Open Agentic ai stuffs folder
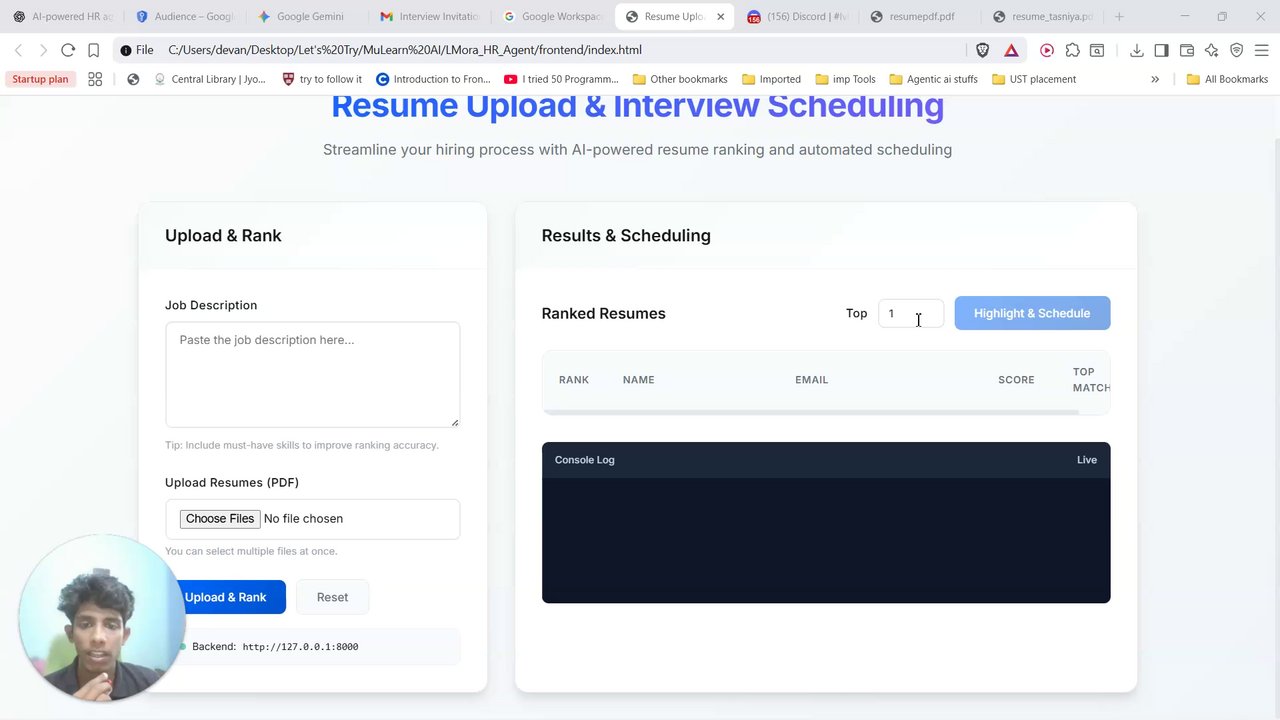The width and height of the screenshot is (1280, 720). pyautogui.click(x=934, y=79)
